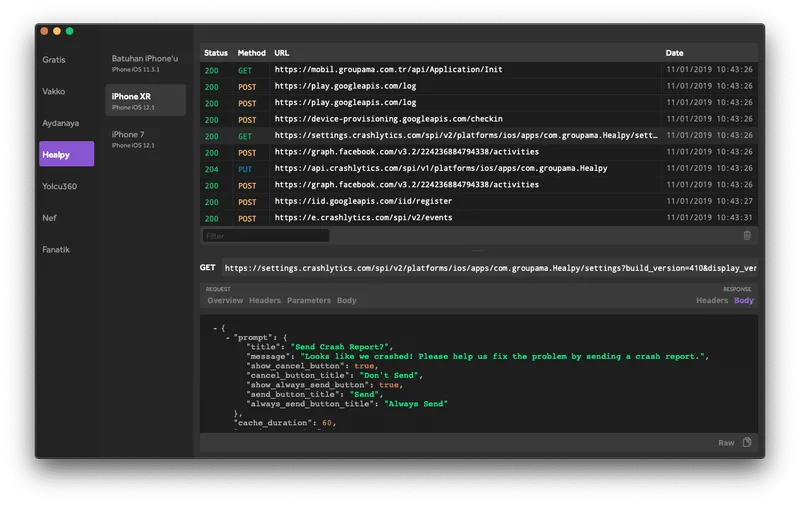Switch to request Overview tab
Screen dimensions: 800x505
click(x=225, y=300)
